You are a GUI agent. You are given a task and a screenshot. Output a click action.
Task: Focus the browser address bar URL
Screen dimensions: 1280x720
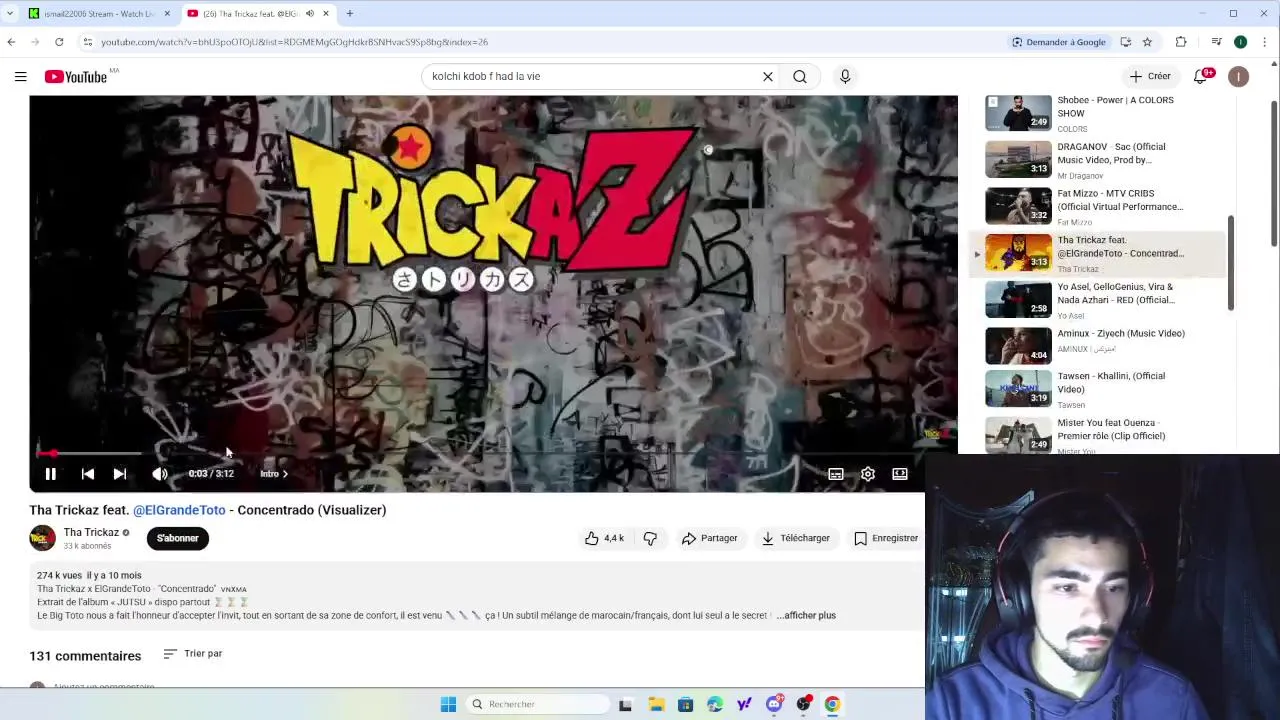pyautogui.click(x=294, y=42)
